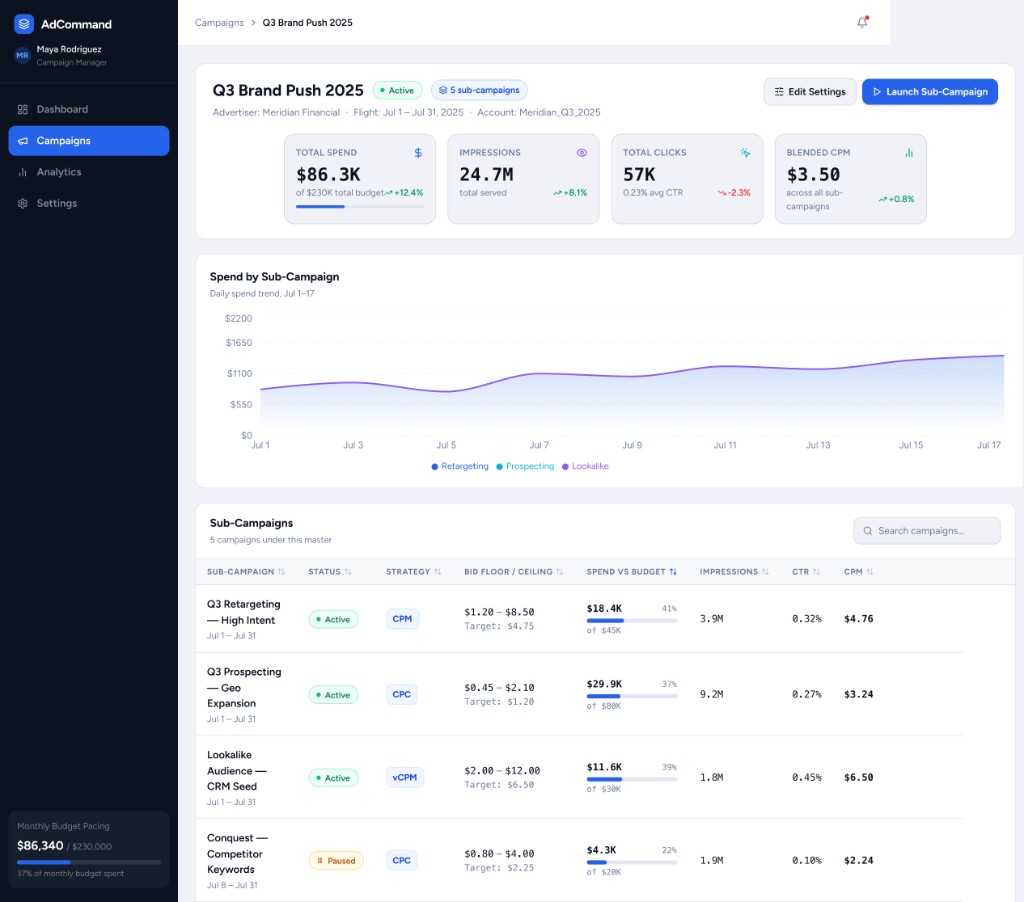Viewport: 1024px width, 902px height.
Task: Toggle Lookalike series in chart legend
Action: tap(585, 466)
